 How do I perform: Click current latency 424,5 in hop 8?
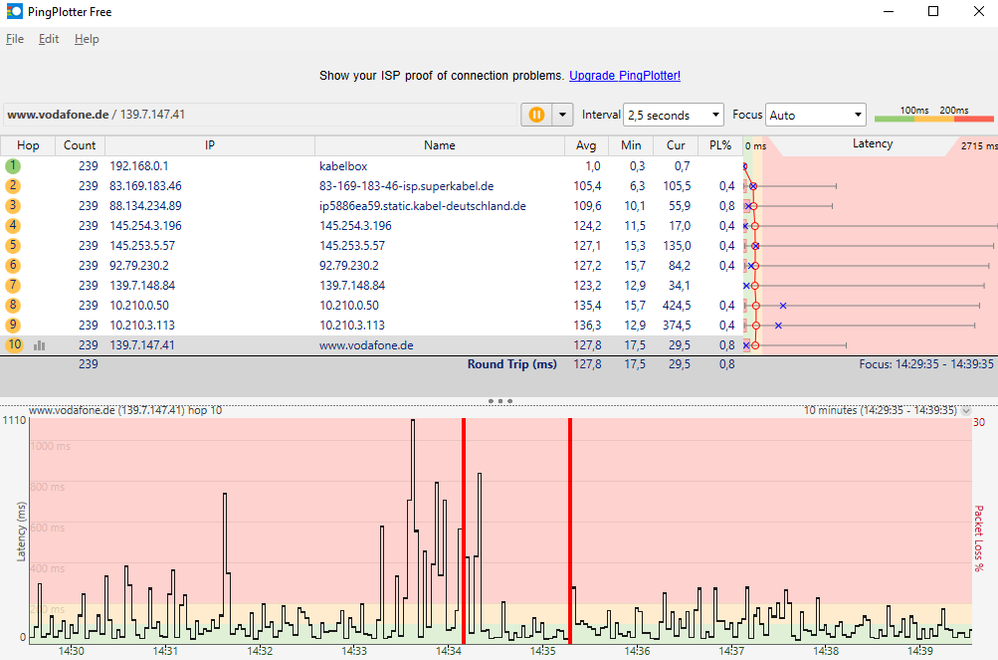[676, 305]
